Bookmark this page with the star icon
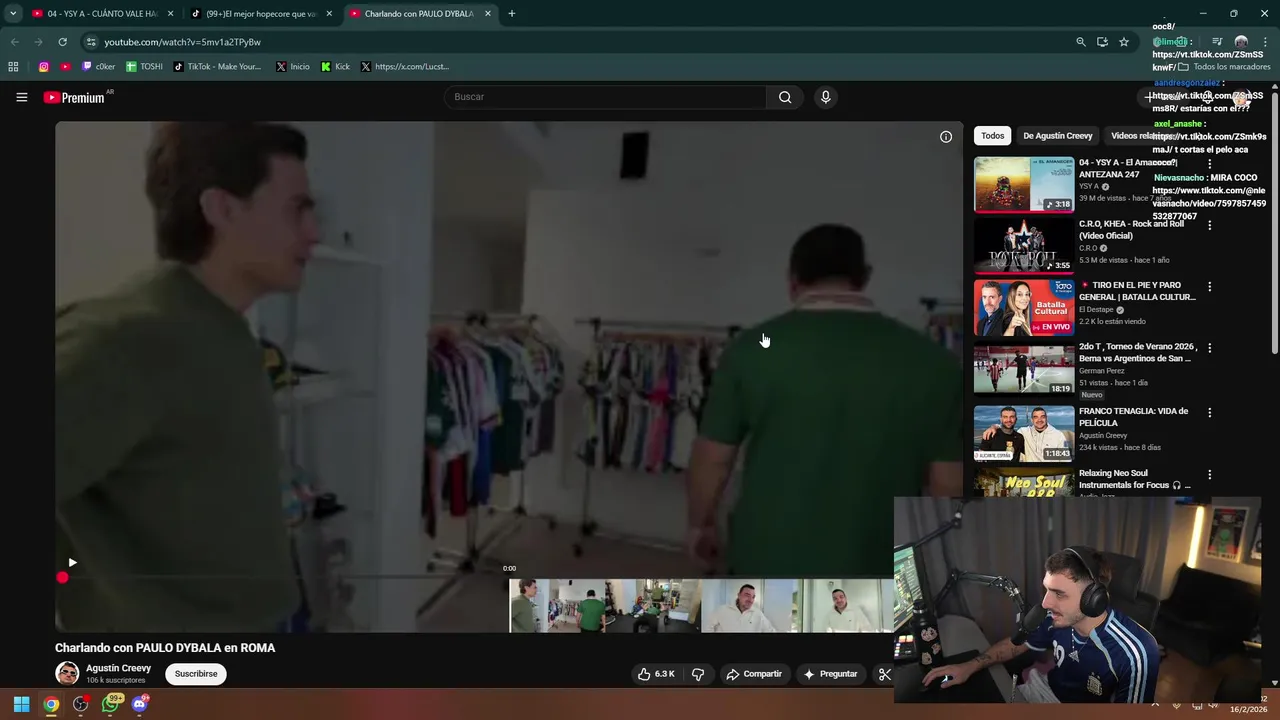This screenshot has width=1280, height=720. coord(1124,42)
